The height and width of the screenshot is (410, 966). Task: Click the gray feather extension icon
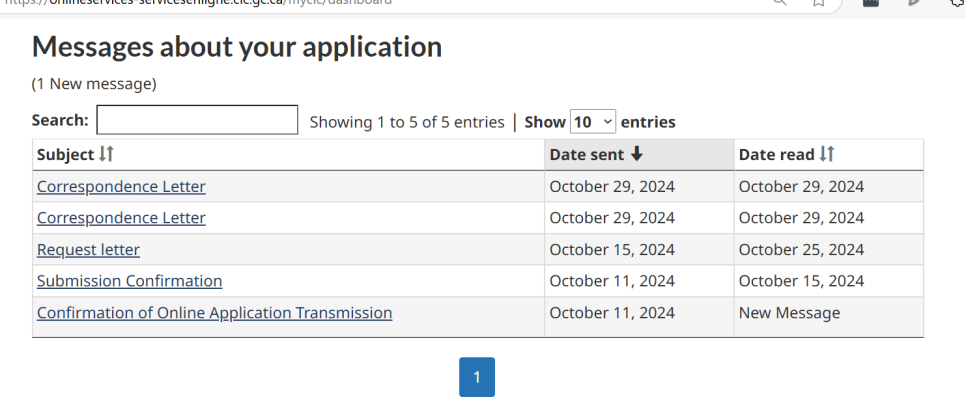pos(915,2)
